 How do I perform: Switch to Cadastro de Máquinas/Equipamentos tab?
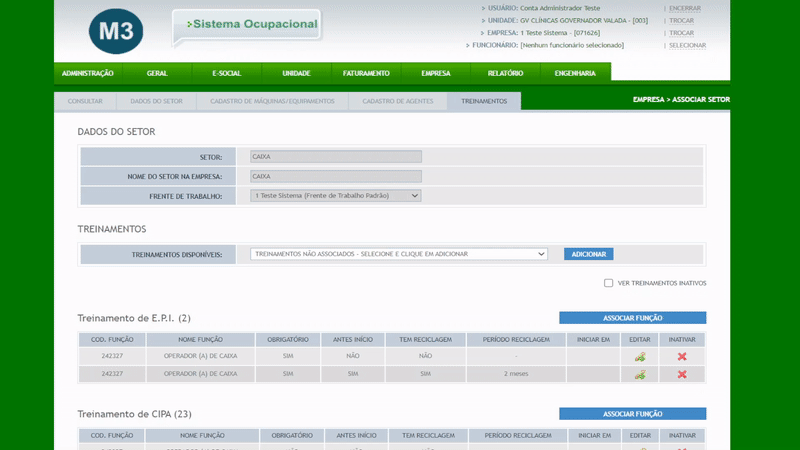tap(272, 101)
